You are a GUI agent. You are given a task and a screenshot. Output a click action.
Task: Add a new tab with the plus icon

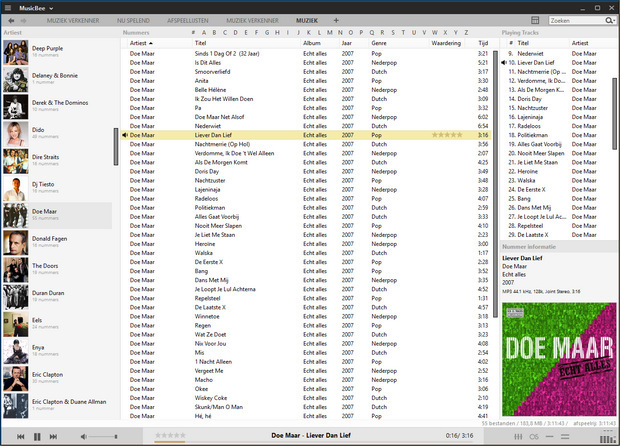coord(336,20)
